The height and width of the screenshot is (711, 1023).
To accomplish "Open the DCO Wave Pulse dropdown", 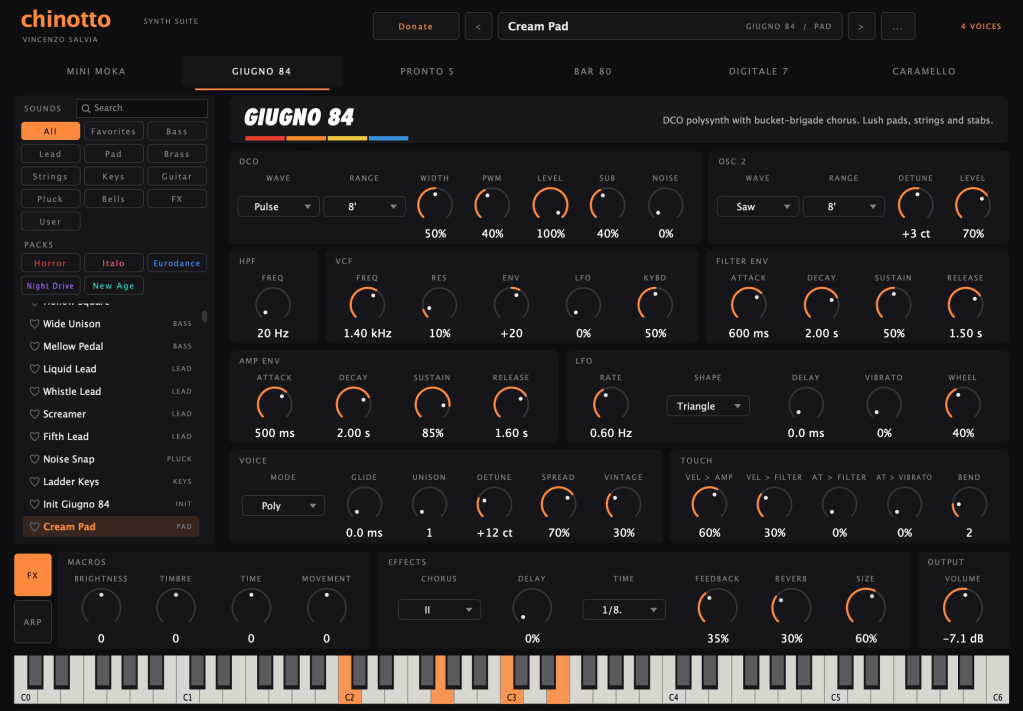I will pyautogui.click(x=279, y=207).
